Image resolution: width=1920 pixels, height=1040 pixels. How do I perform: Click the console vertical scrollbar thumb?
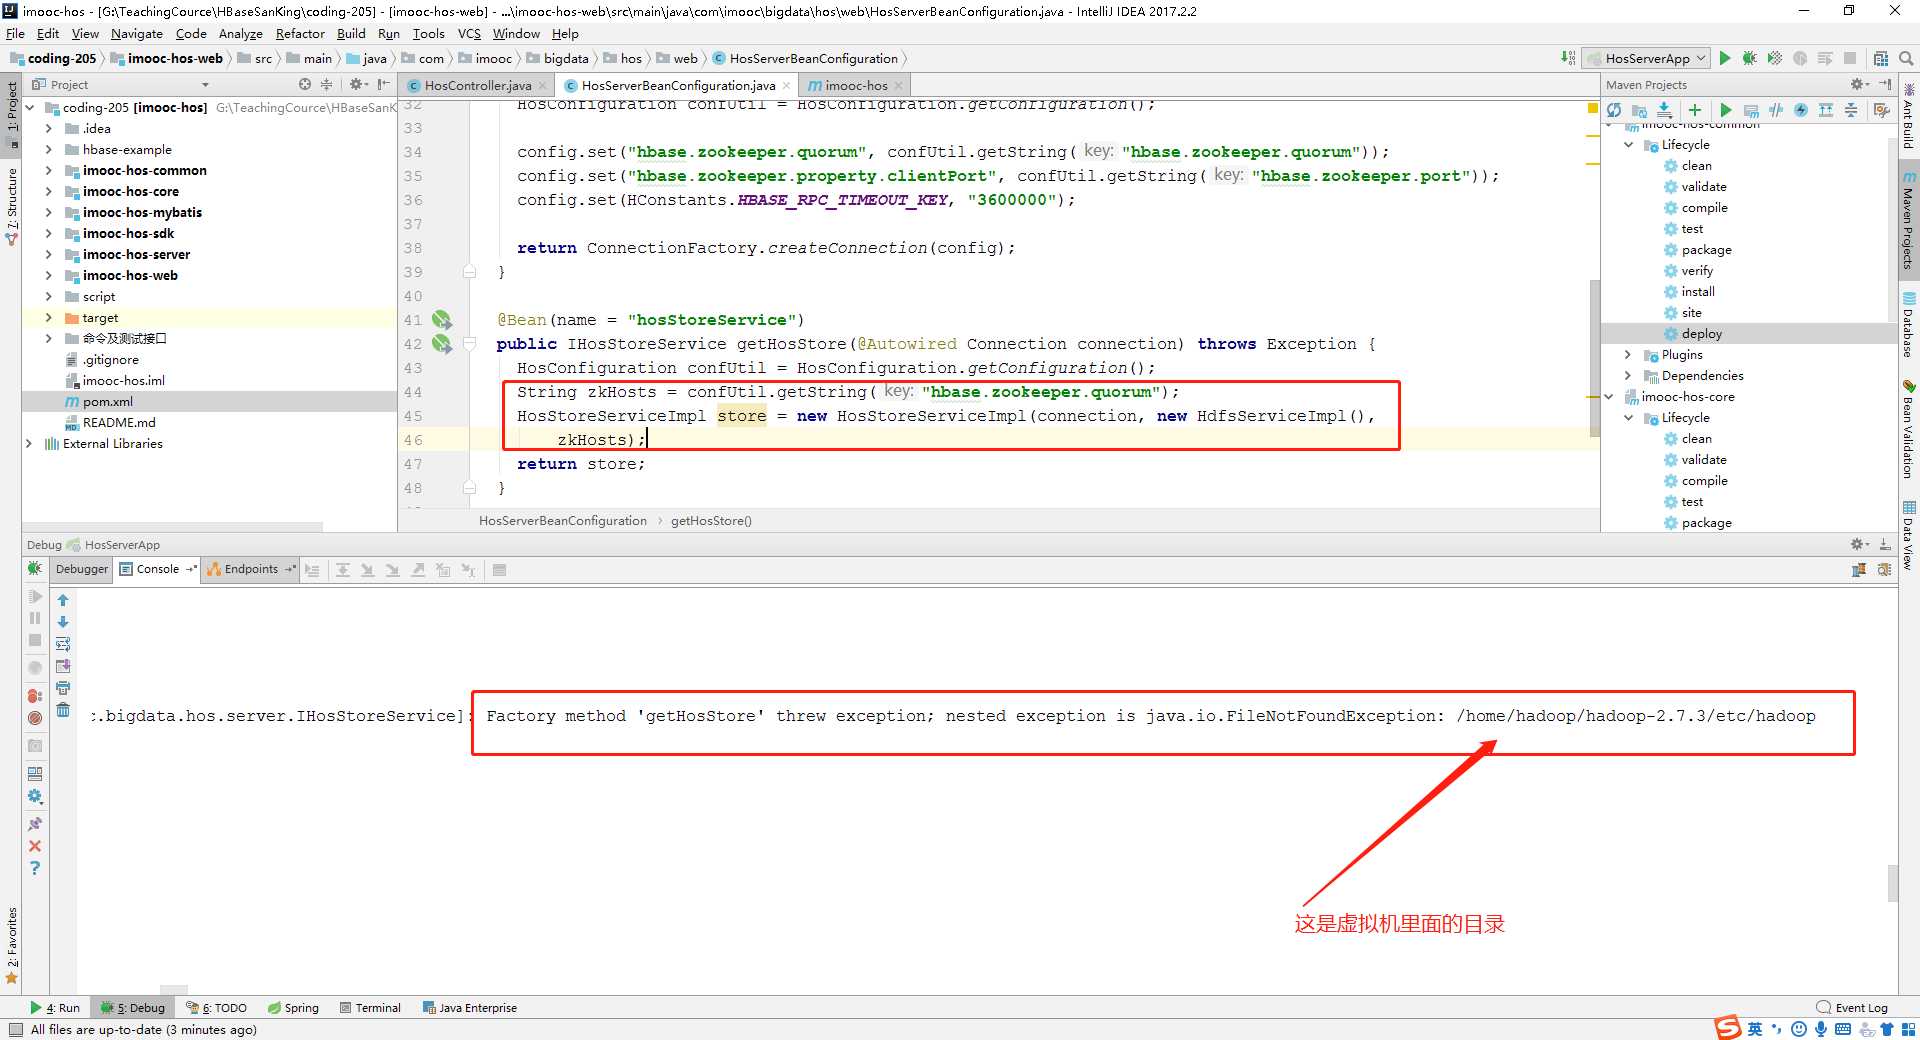pyautogui.click(x=1892, y=883)
